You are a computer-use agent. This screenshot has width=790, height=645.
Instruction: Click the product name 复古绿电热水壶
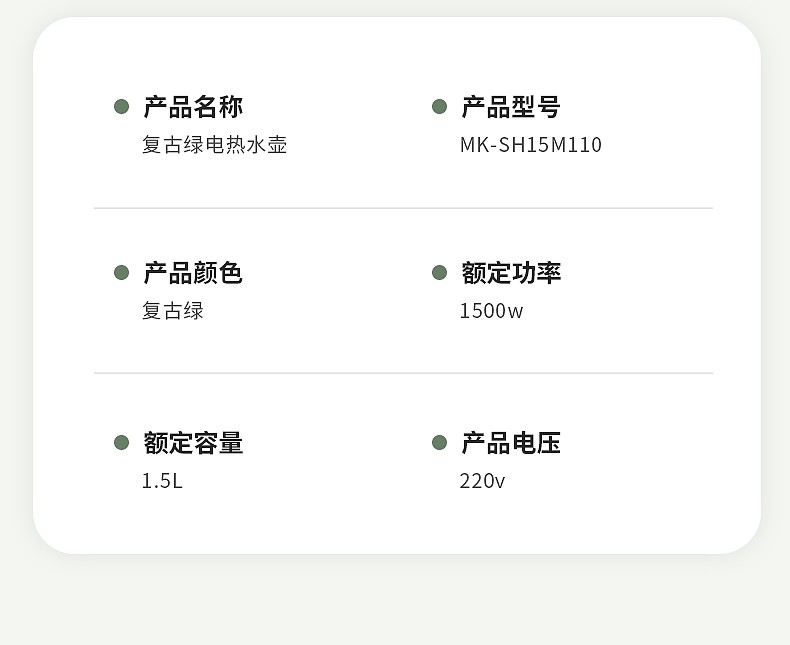click(215, 145)
